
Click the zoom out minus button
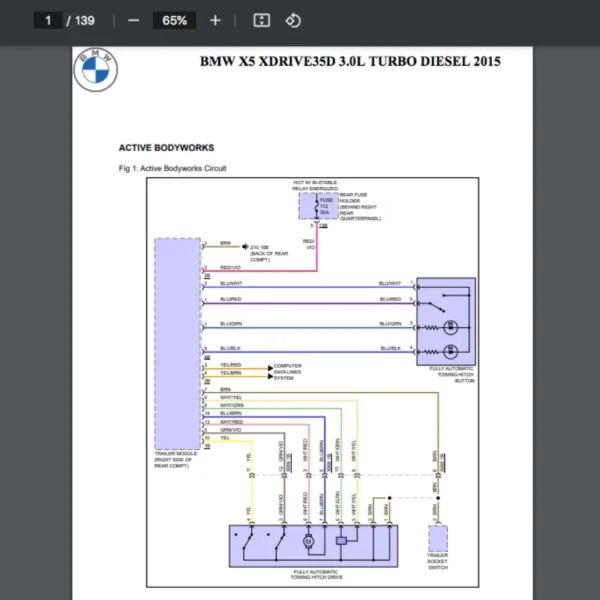[x=133, y=20]
